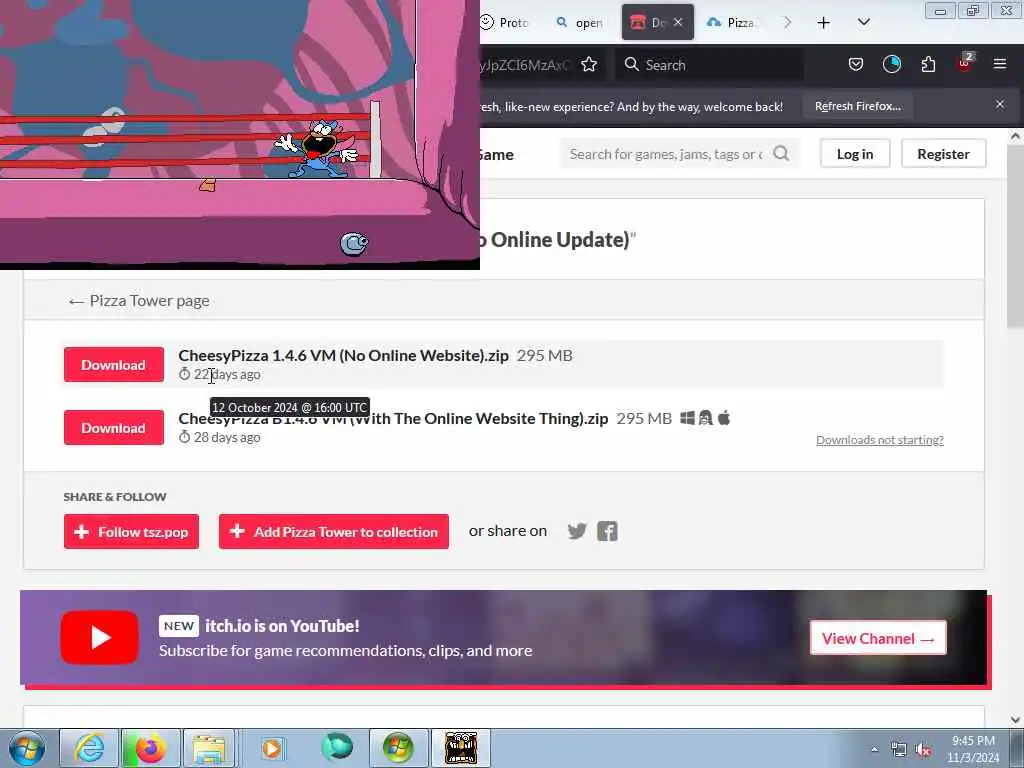The width and height of the screenshot is (1024, 768).
Task: Open the Extensions puzzle-piece icon
Action: pos(928,64)
